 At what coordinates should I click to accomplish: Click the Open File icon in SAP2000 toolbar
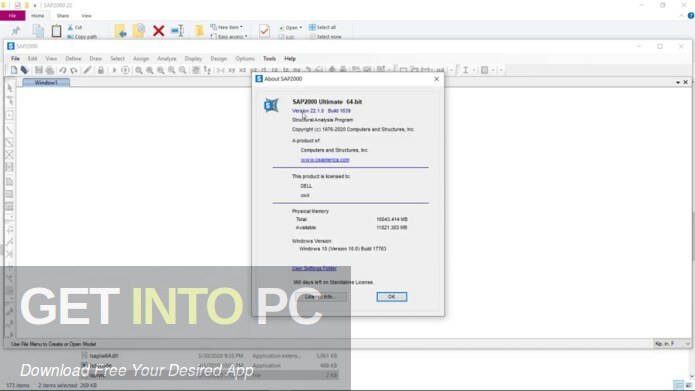click(24, 70)
